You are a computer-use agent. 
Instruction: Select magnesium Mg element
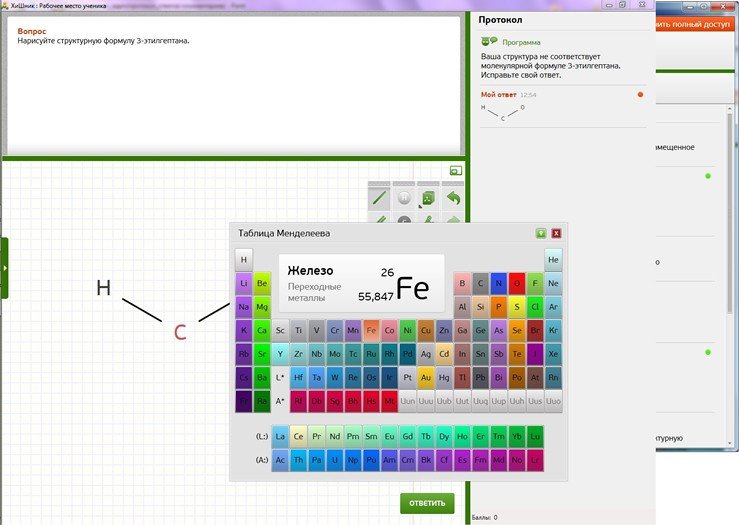(262, 307)
